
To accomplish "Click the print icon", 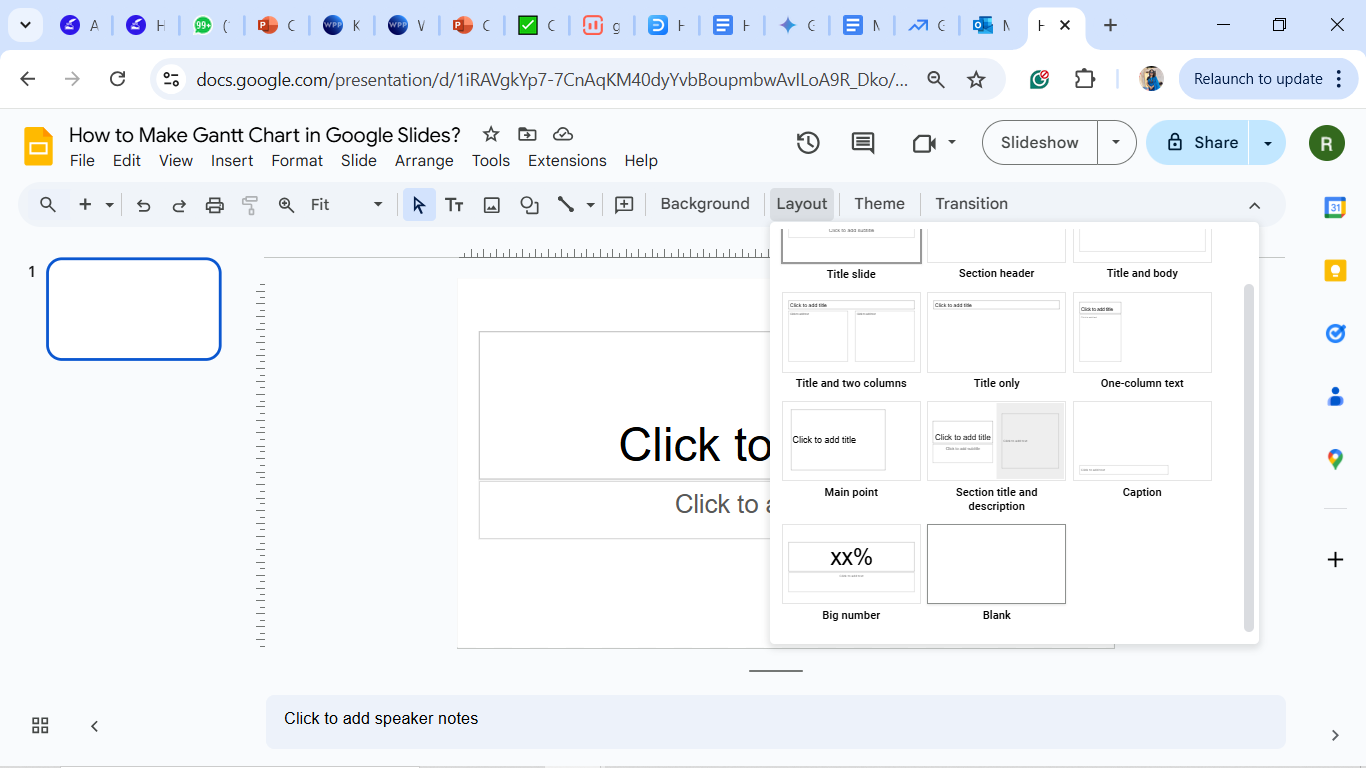I will coord(214,205).
